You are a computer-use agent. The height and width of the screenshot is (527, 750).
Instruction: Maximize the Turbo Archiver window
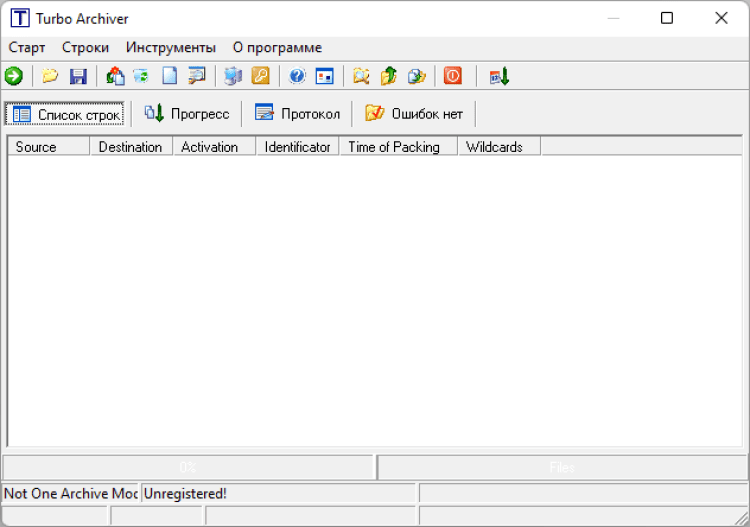tap(667, 18)
